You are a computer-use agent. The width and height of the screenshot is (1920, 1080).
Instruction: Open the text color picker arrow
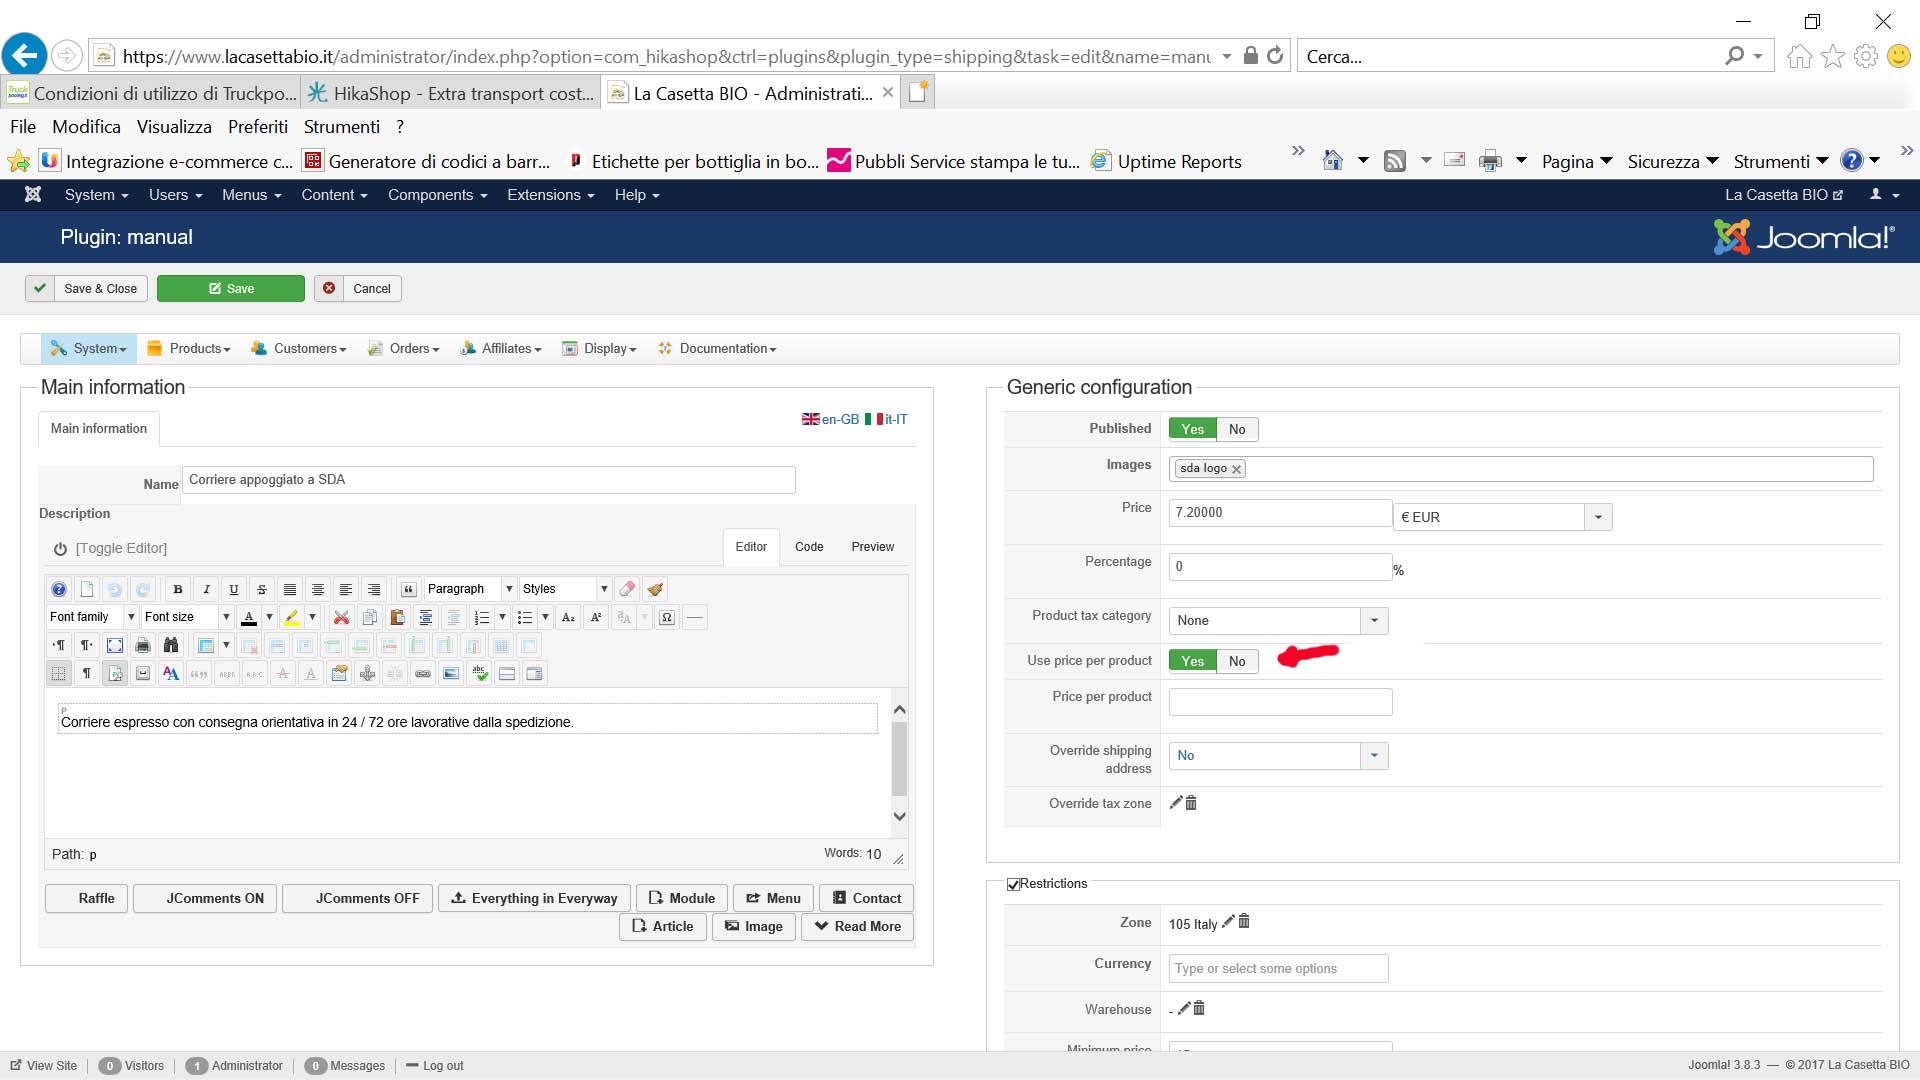coord(270,617)
